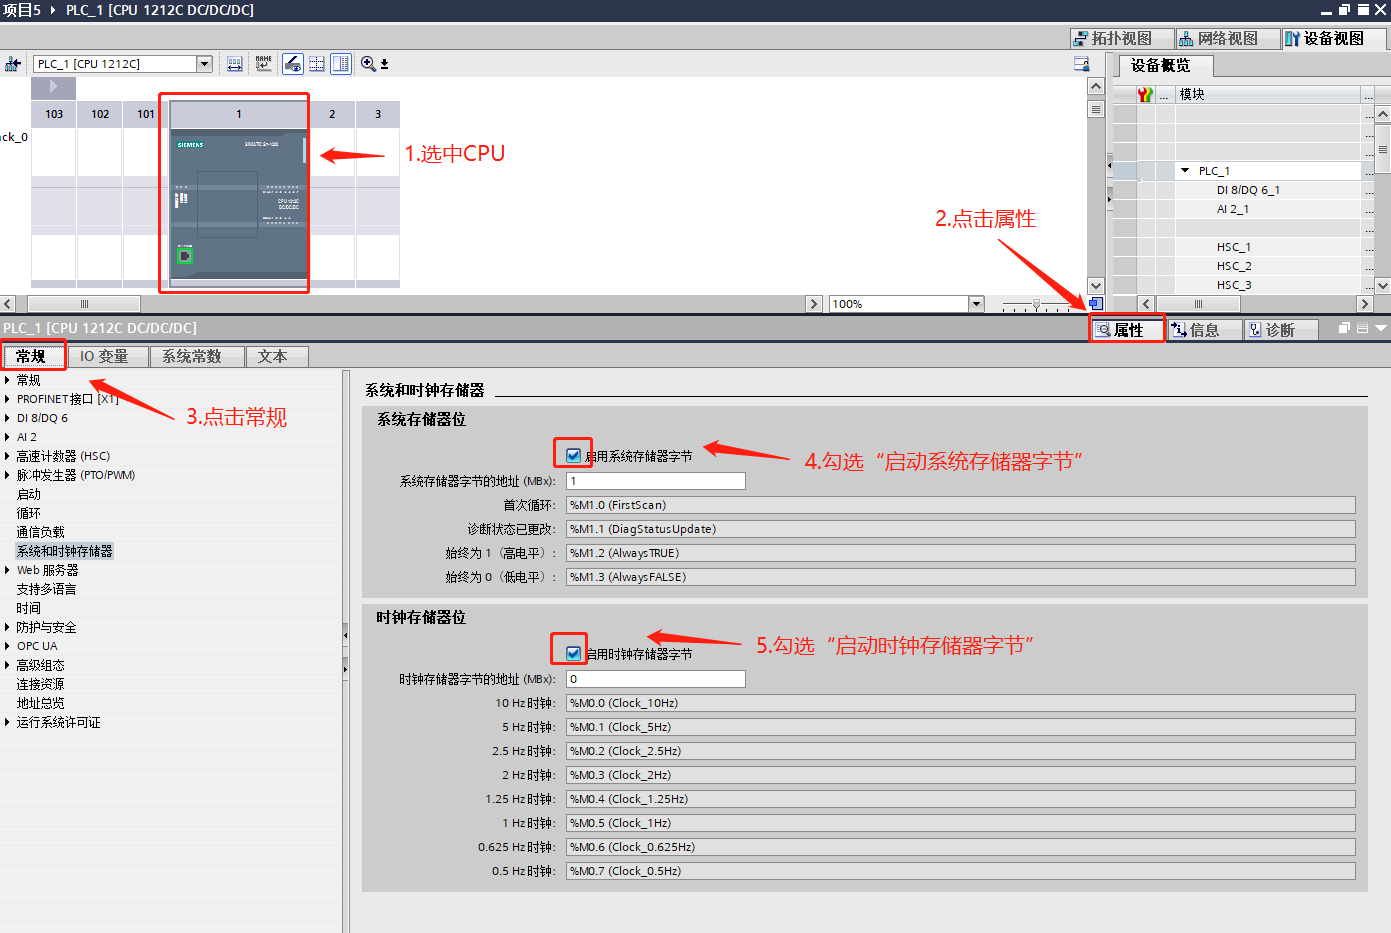Expand the 高速计数器 (HSC) tree node
This screenshot has width=1391, height=933.
tap(7, 456)
